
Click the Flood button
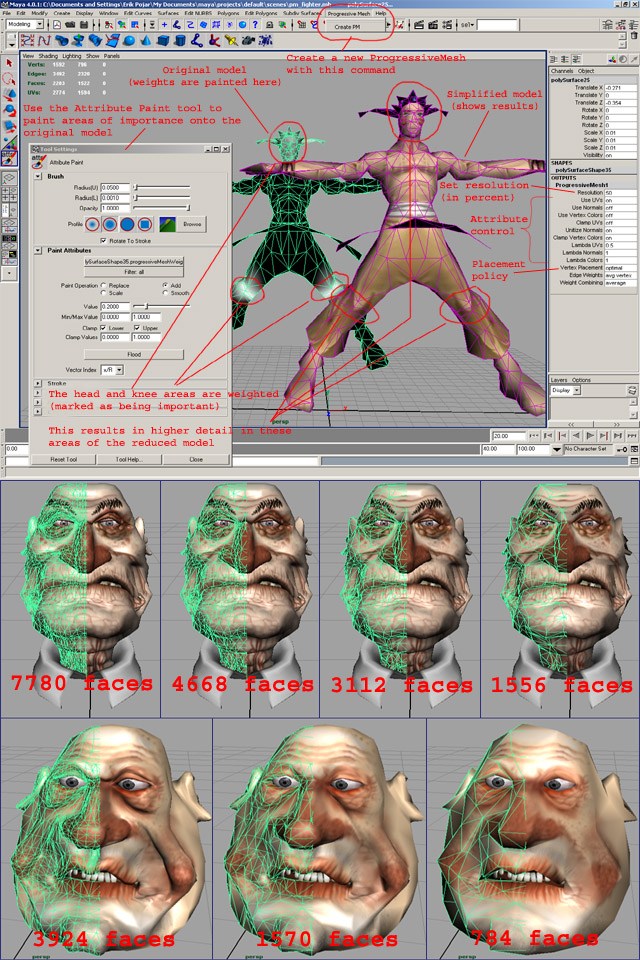[x=134, y=354]
